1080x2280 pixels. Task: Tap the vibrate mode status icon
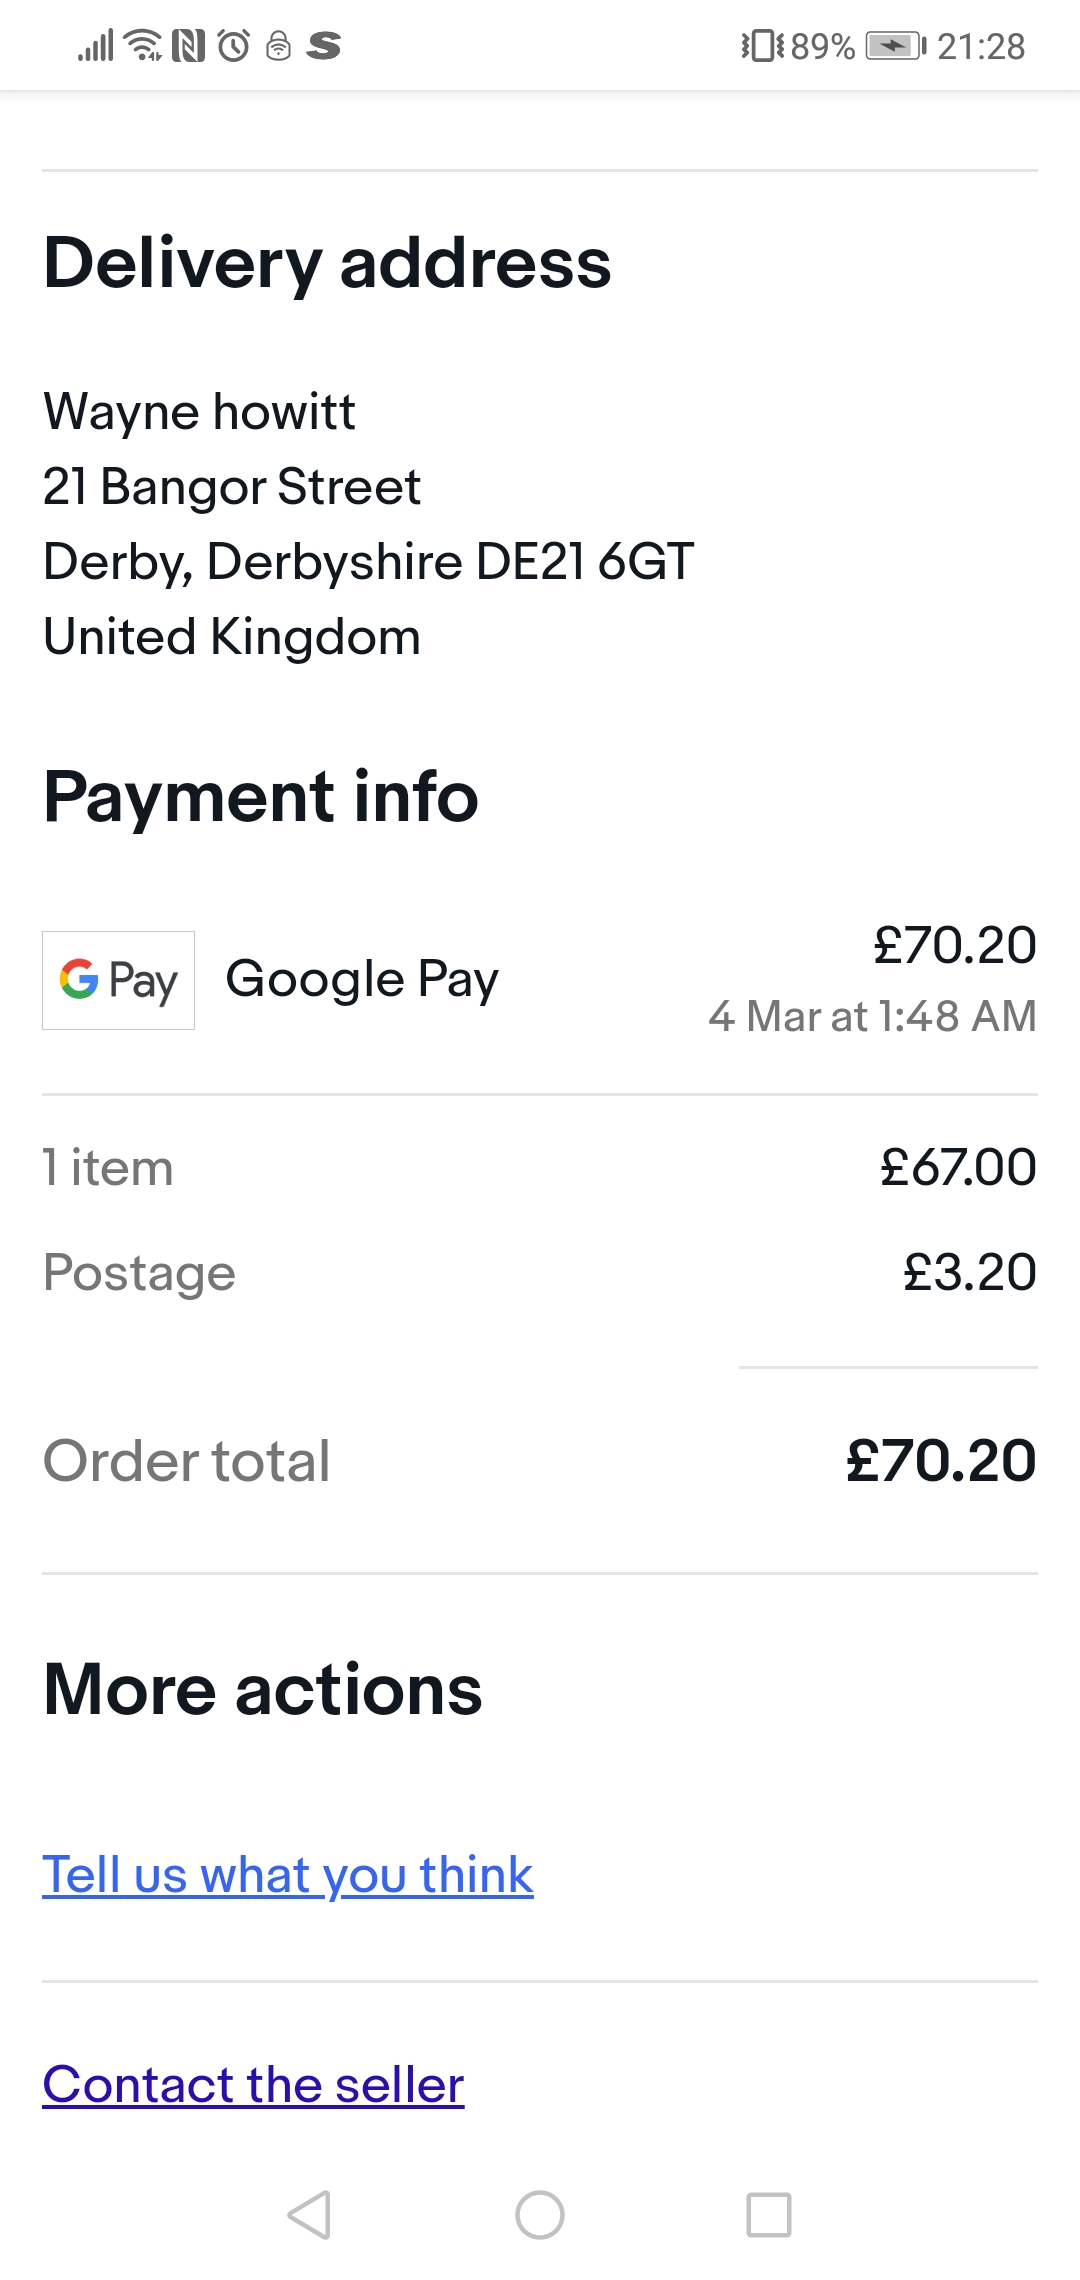click(762, 46)
